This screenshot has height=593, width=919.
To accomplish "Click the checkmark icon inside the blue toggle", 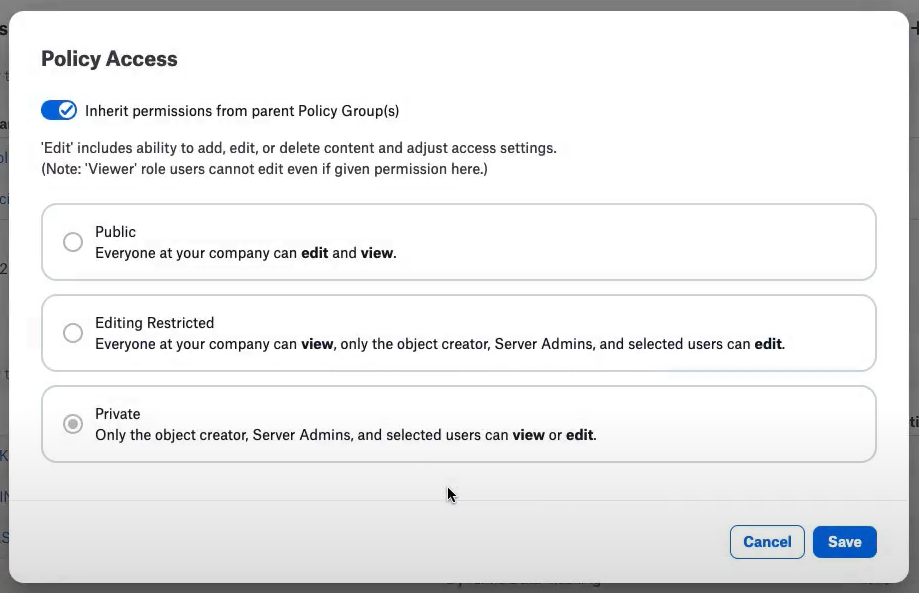I will point(67,110).
